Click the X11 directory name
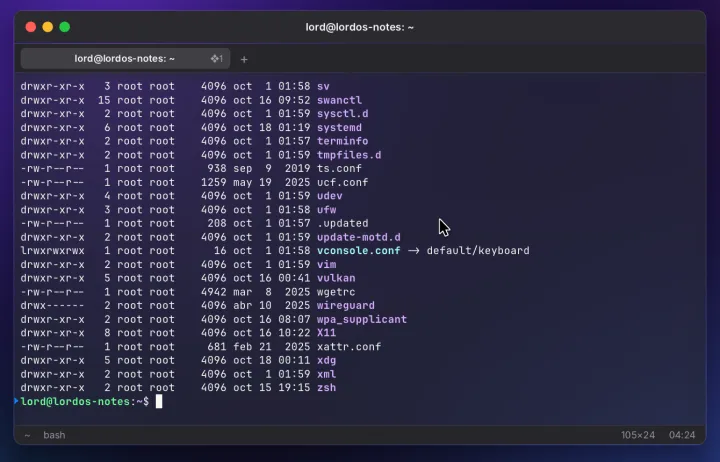 click(x=326, y=332)
